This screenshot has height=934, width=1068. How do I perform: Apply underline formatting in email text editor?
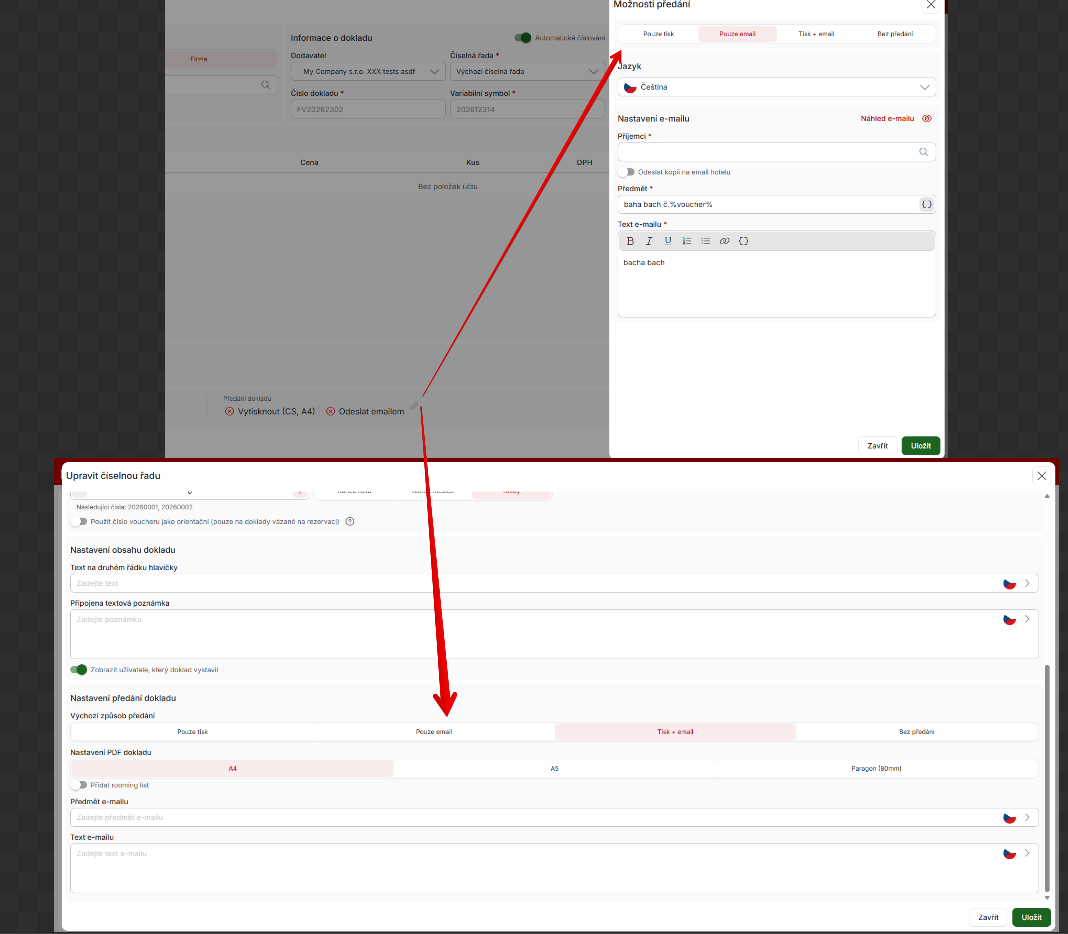[668, 241]
